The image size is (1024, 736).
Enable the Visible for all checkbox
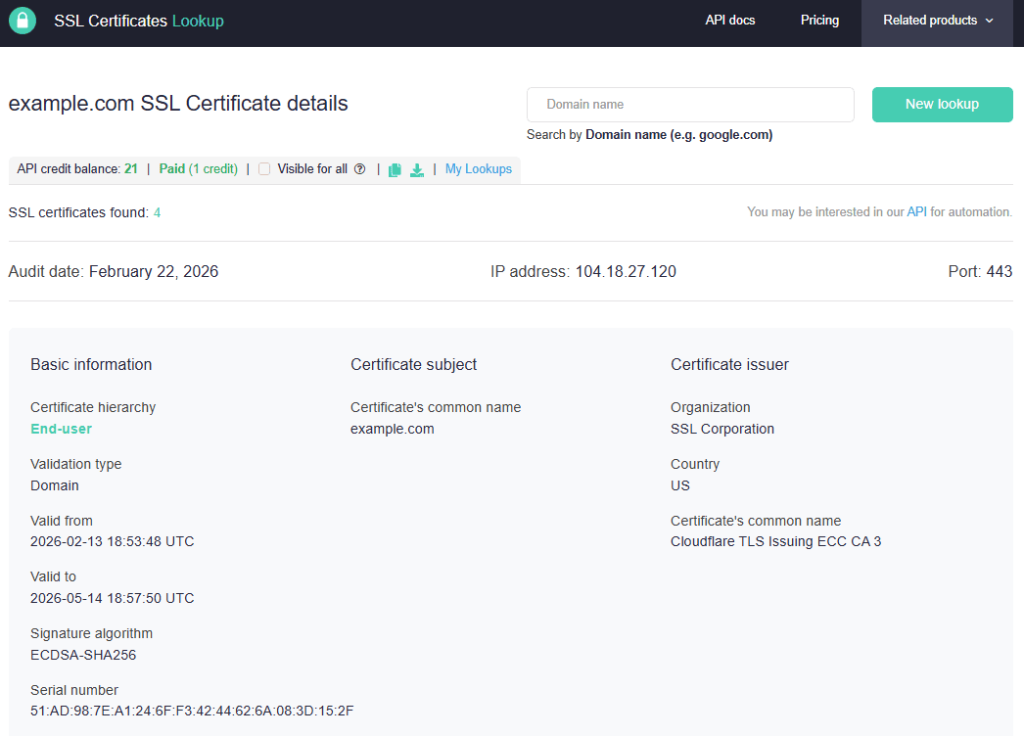(263, 169)
